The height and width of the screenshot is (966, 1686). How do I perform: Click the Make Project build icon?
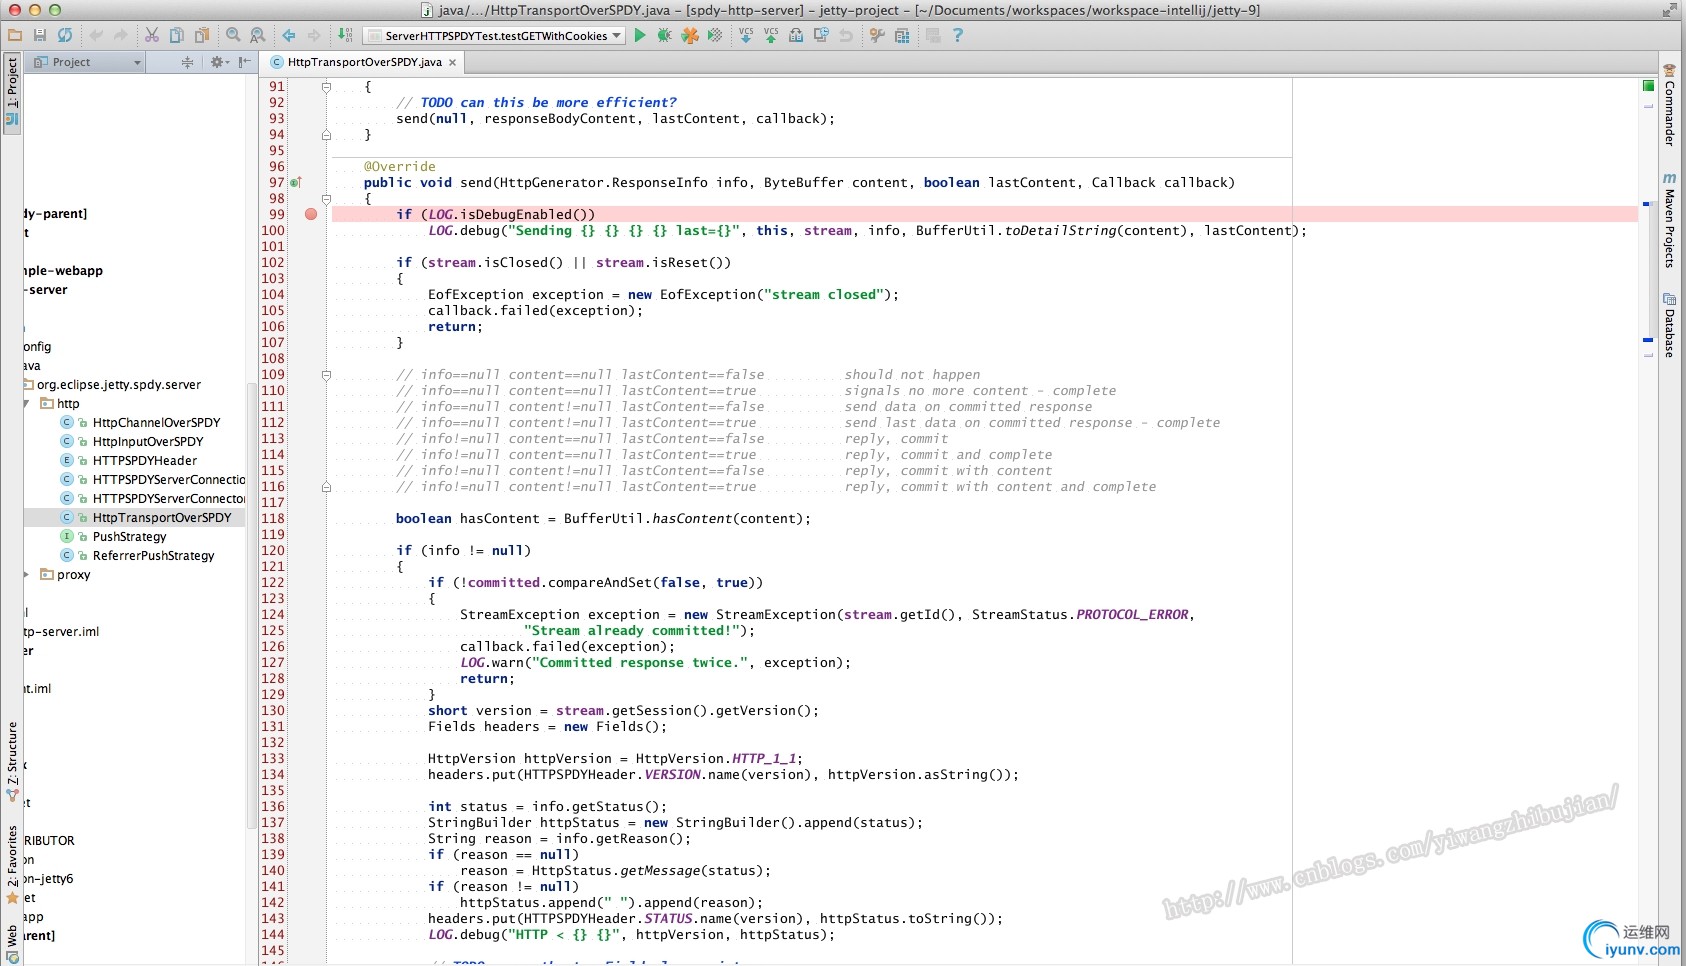345,35
